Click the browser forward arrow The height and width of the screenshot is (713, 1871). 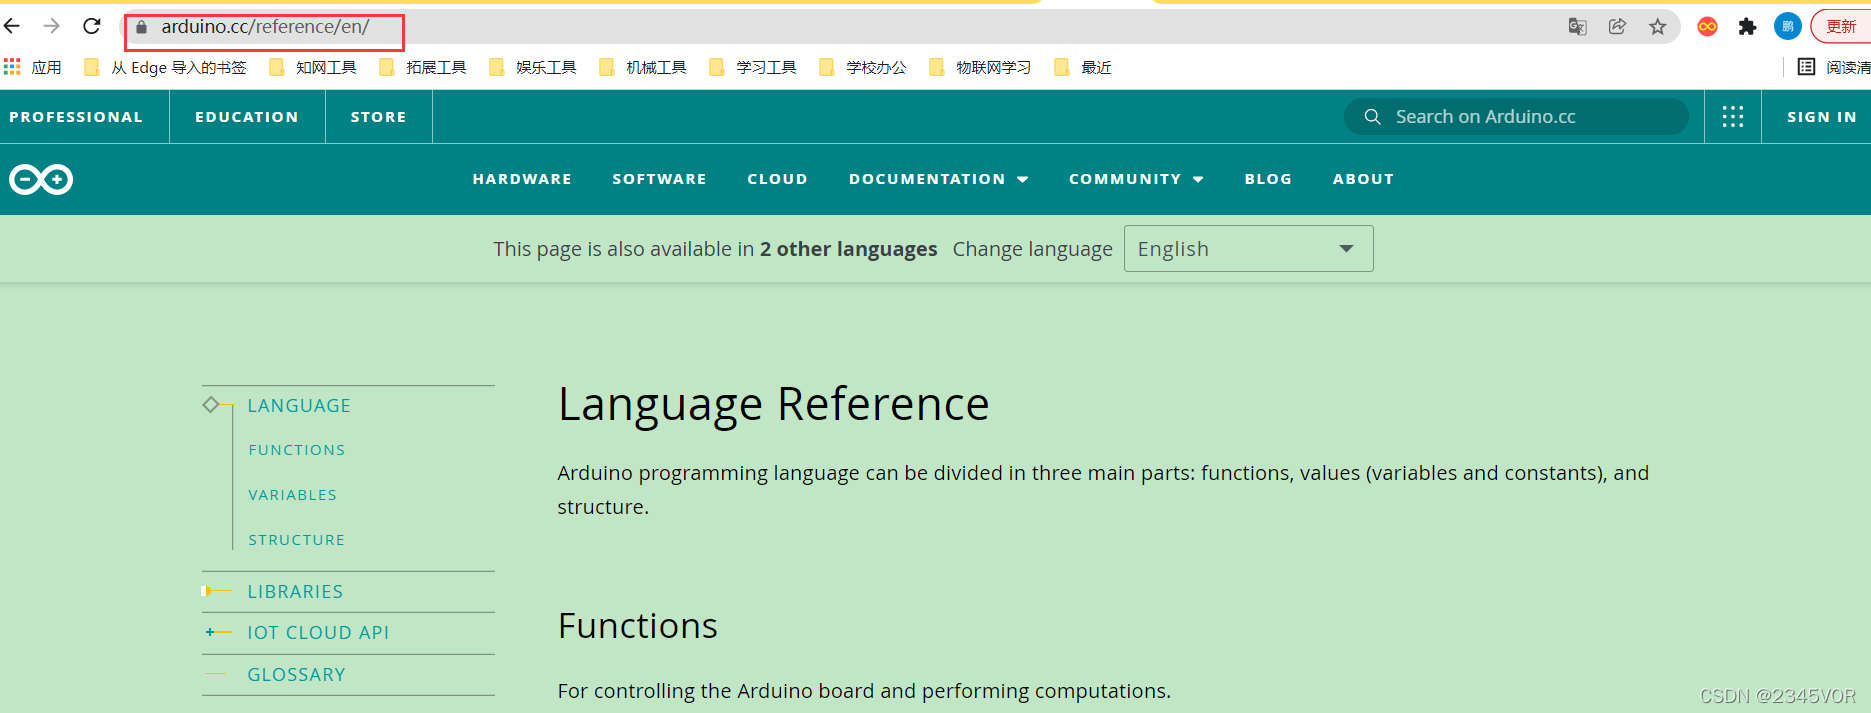point(52,26)
